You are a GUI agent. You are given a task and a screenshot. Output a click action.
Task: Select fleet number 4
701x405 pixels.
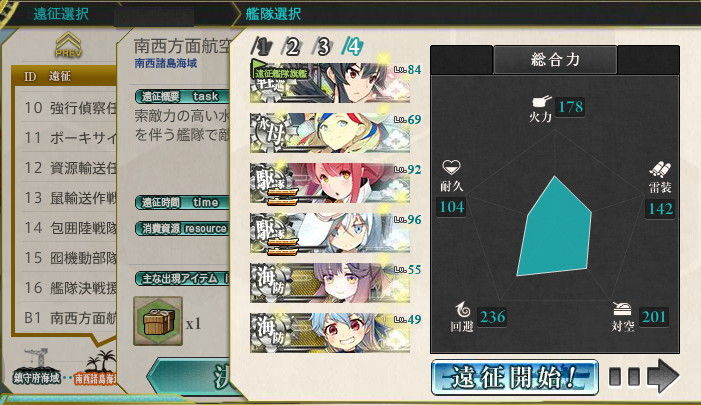point(352,46)
